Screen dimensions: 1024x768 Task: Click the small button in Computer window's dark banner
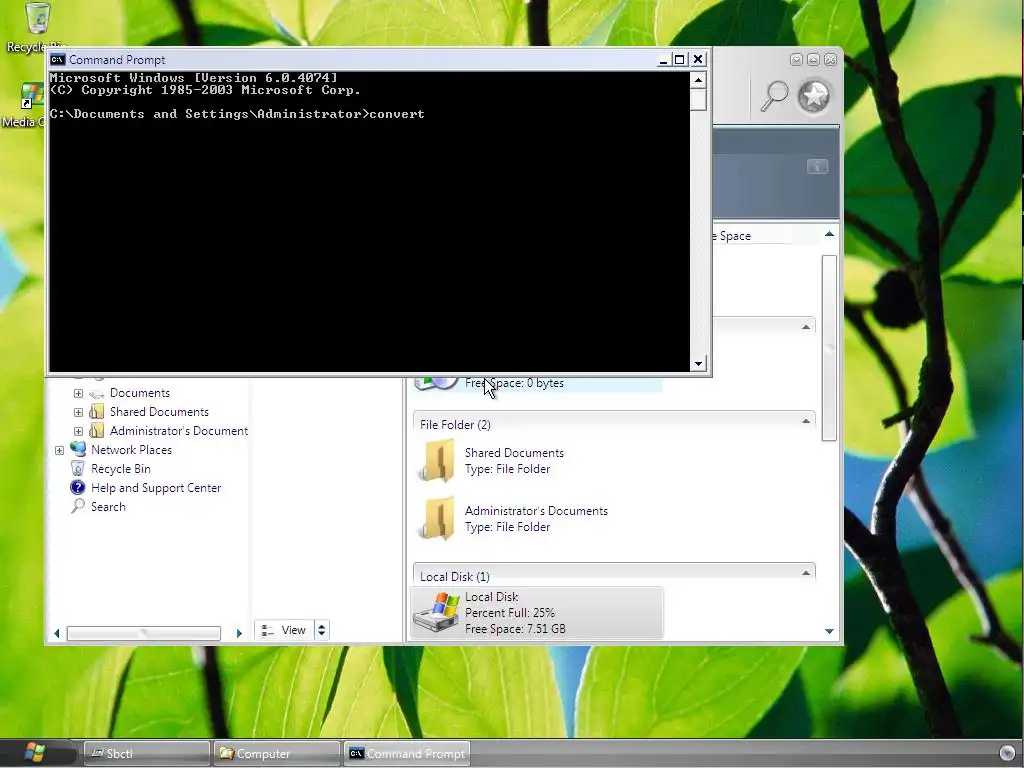[x=817, y=166]
